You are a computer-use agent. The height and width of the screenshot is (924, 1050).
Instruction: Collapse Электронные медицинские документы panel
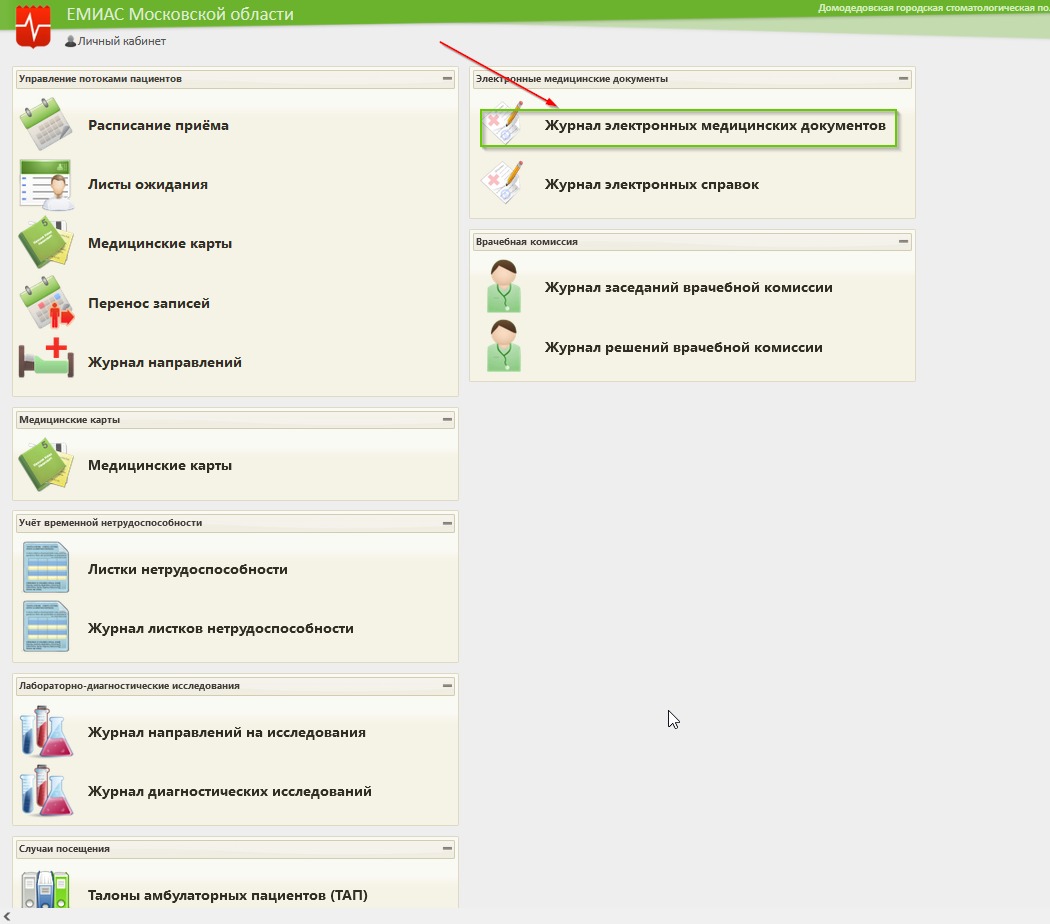coord(903,78)
